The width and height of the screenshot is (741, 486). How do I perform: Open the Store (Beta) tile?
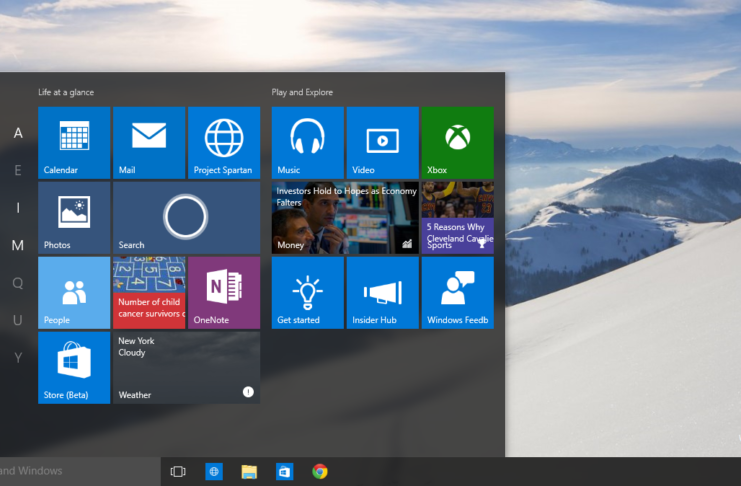[x=74, y=367]
